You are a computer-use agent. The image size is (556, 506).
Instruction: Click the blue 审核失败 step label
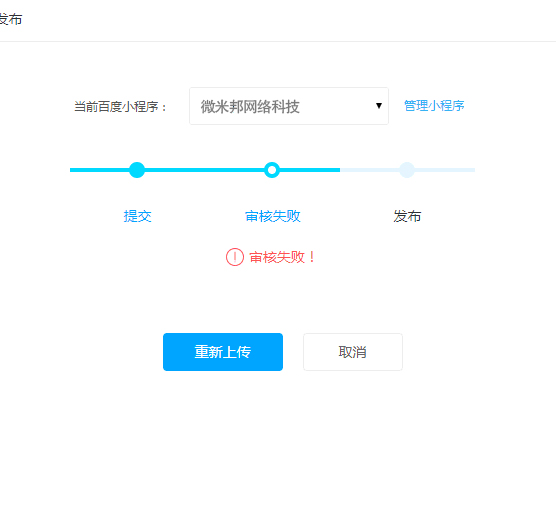coord(273,216)
